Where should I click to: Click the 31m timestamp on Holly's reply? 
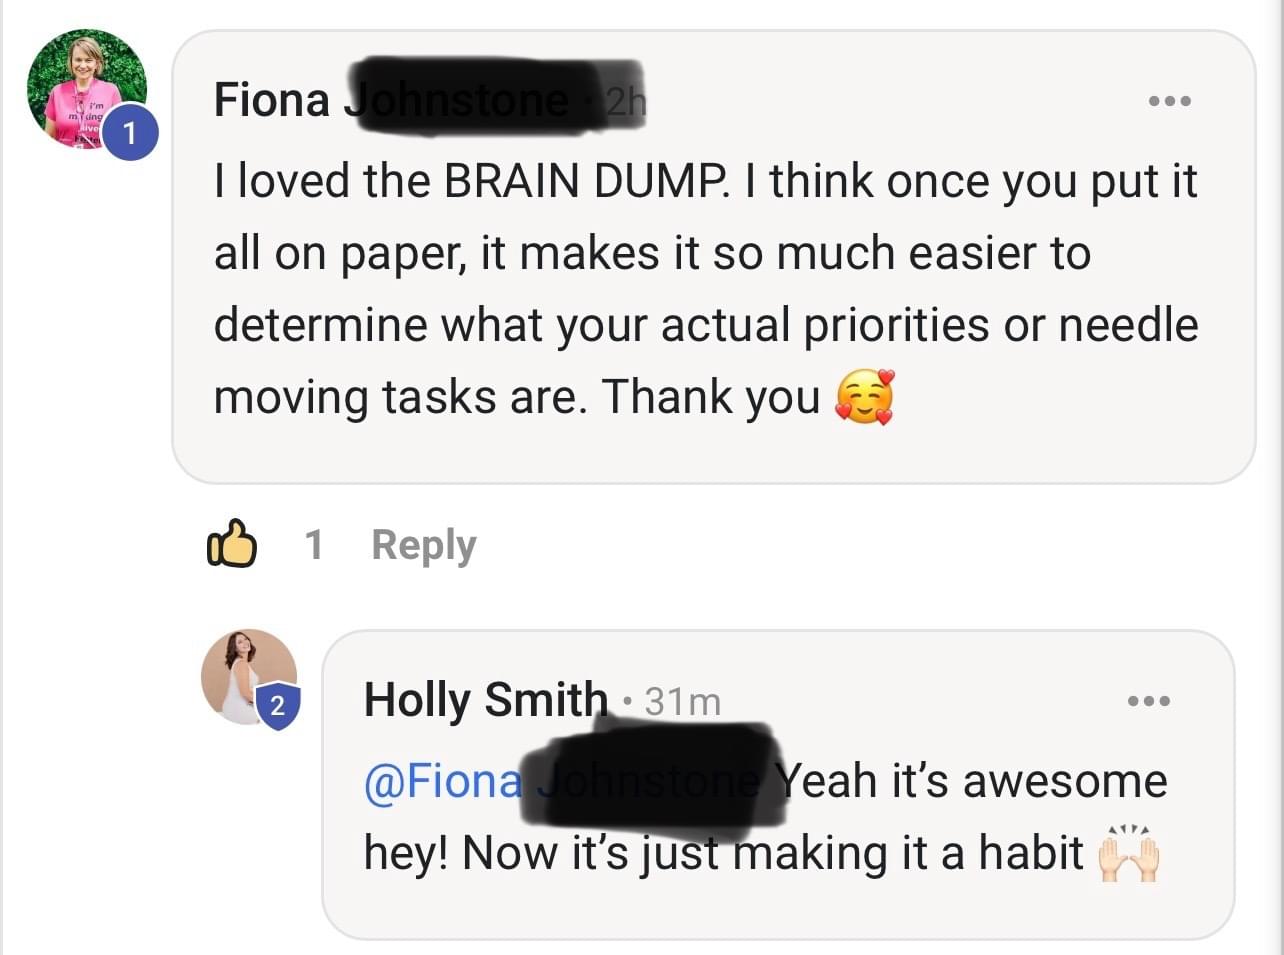(682, 701)
